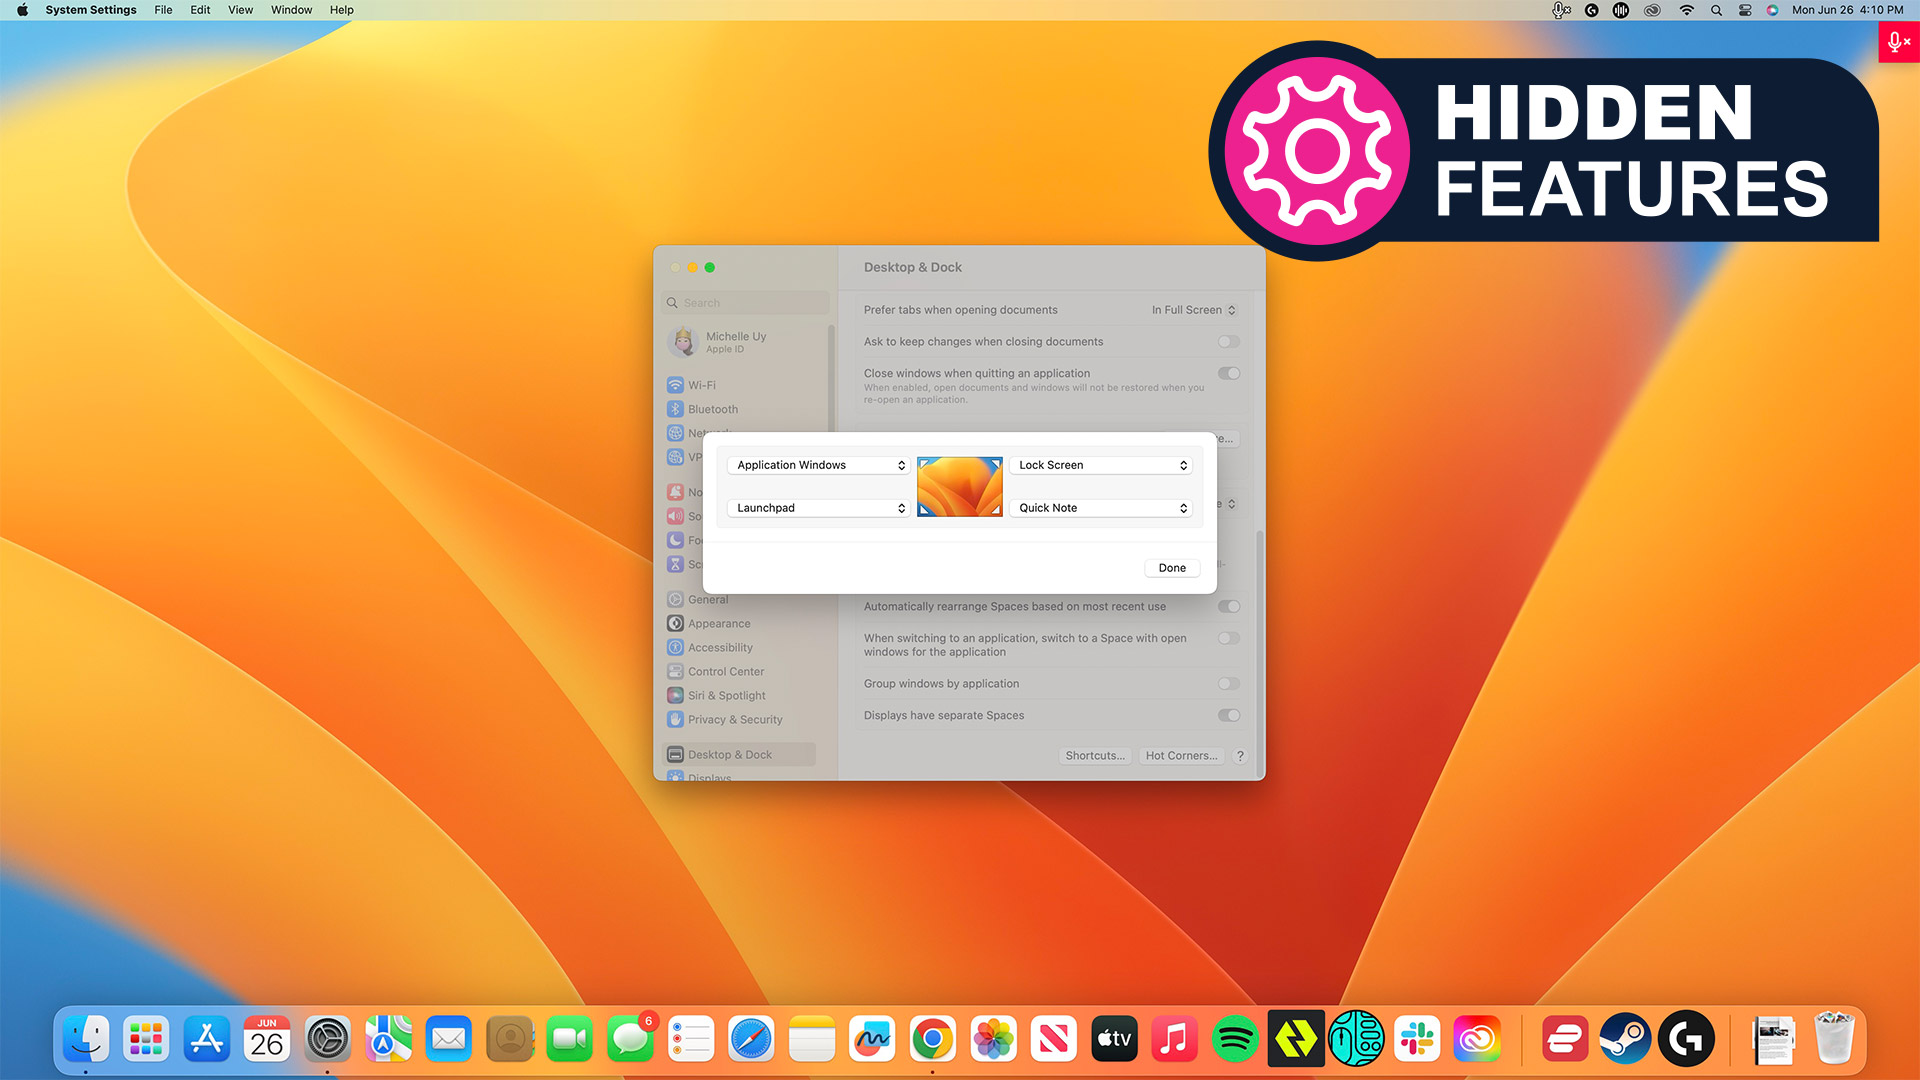Launch Steam from the Dock

(x=1625, y=1039)
